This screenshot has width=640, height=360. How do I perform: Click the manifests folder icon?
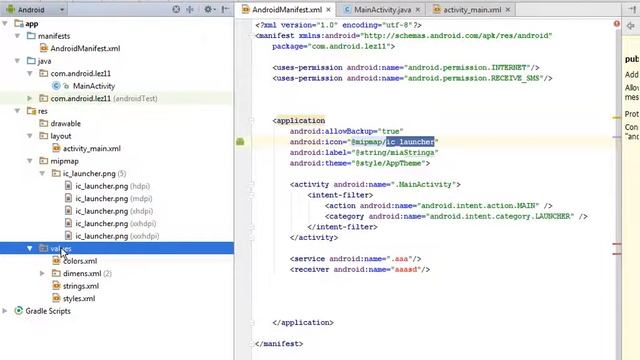click(31, 36)
